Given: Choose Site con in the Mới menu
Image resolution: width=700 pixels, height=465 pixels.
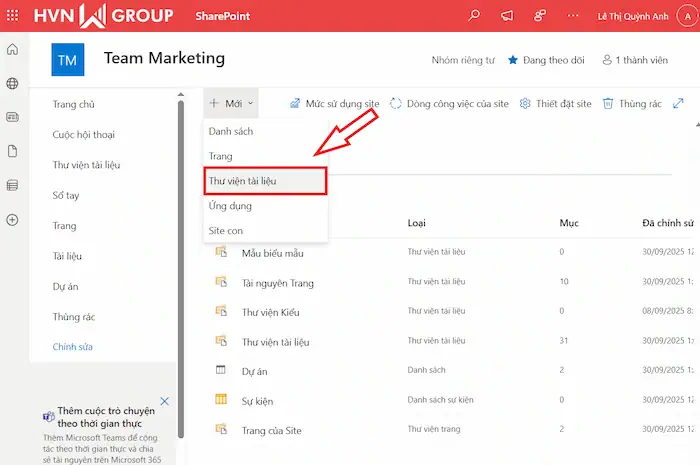Looking at the screenshot, I should (x=225, y=230).
